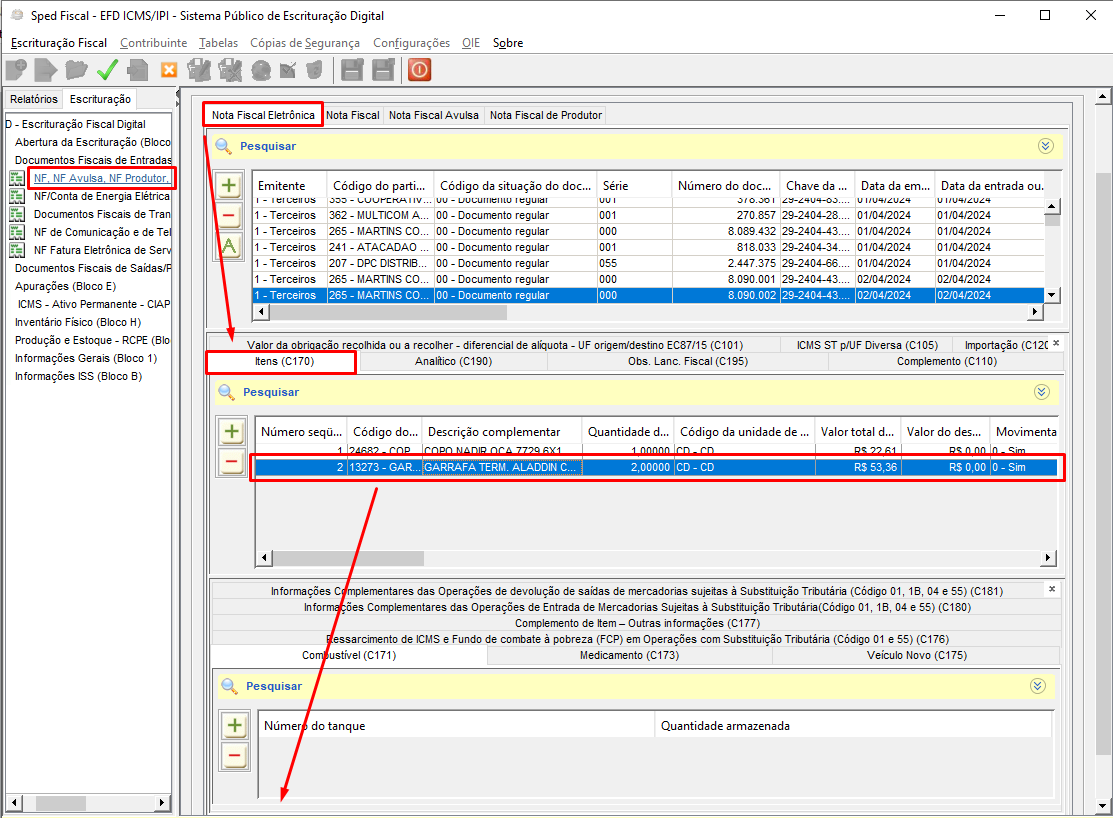Click the NF/Conta de Energia Elétrica tree icon
Screen dimensions: 1113x818
coord(16,197)
